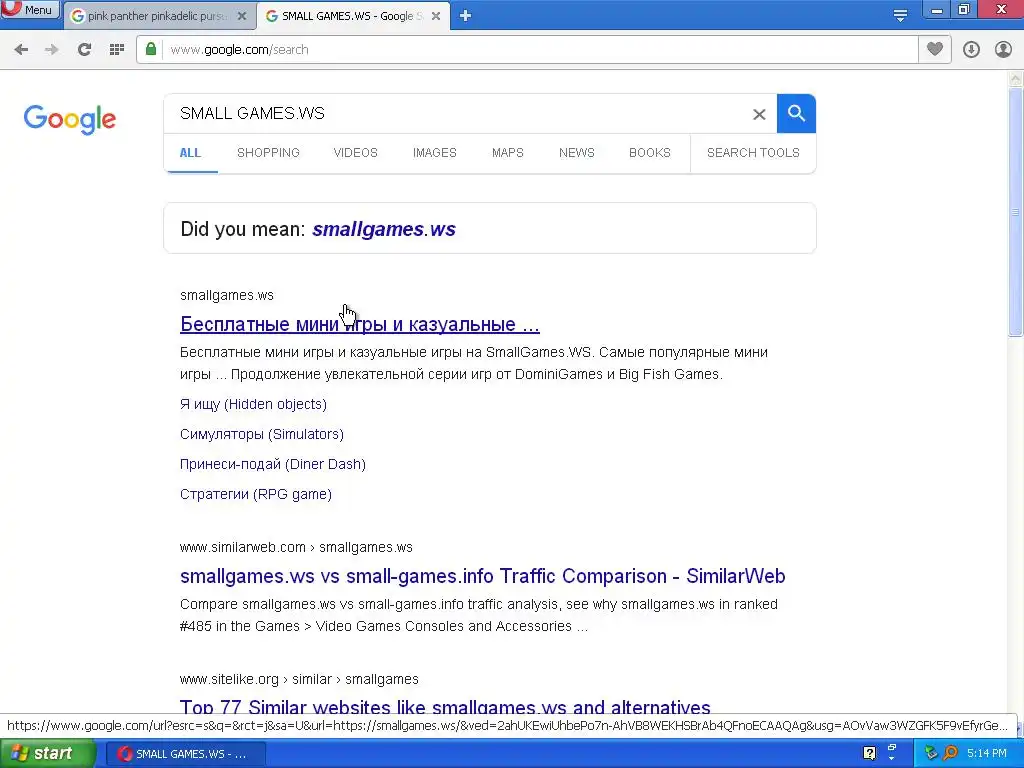Switch to IMAGES results
This screenshot has height=768, width=1024.
[x=434, y=153]
